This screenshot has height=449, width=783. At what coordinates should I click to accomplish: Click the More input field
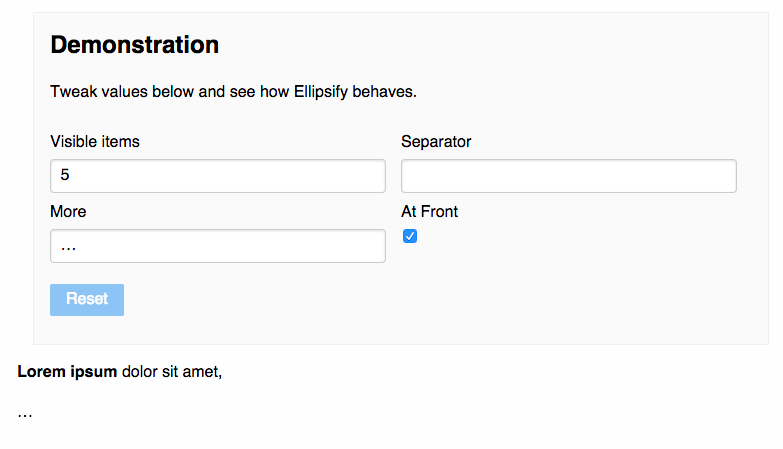click(217, 246)
